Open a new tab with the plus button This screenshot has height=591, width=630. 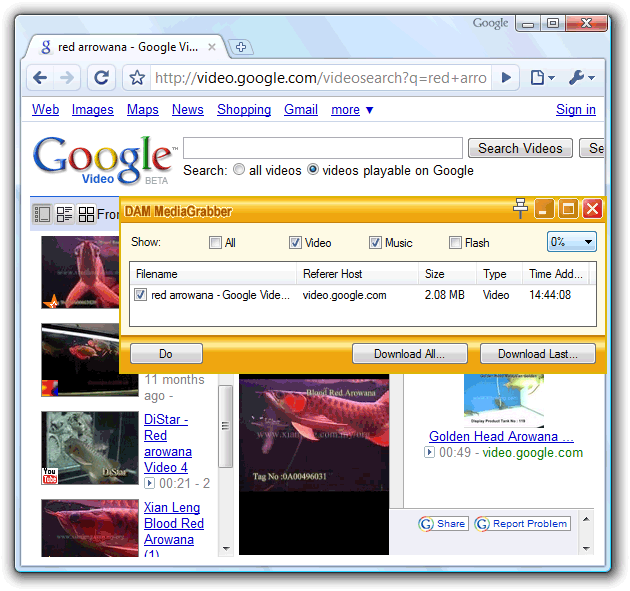tap(241, 47)
